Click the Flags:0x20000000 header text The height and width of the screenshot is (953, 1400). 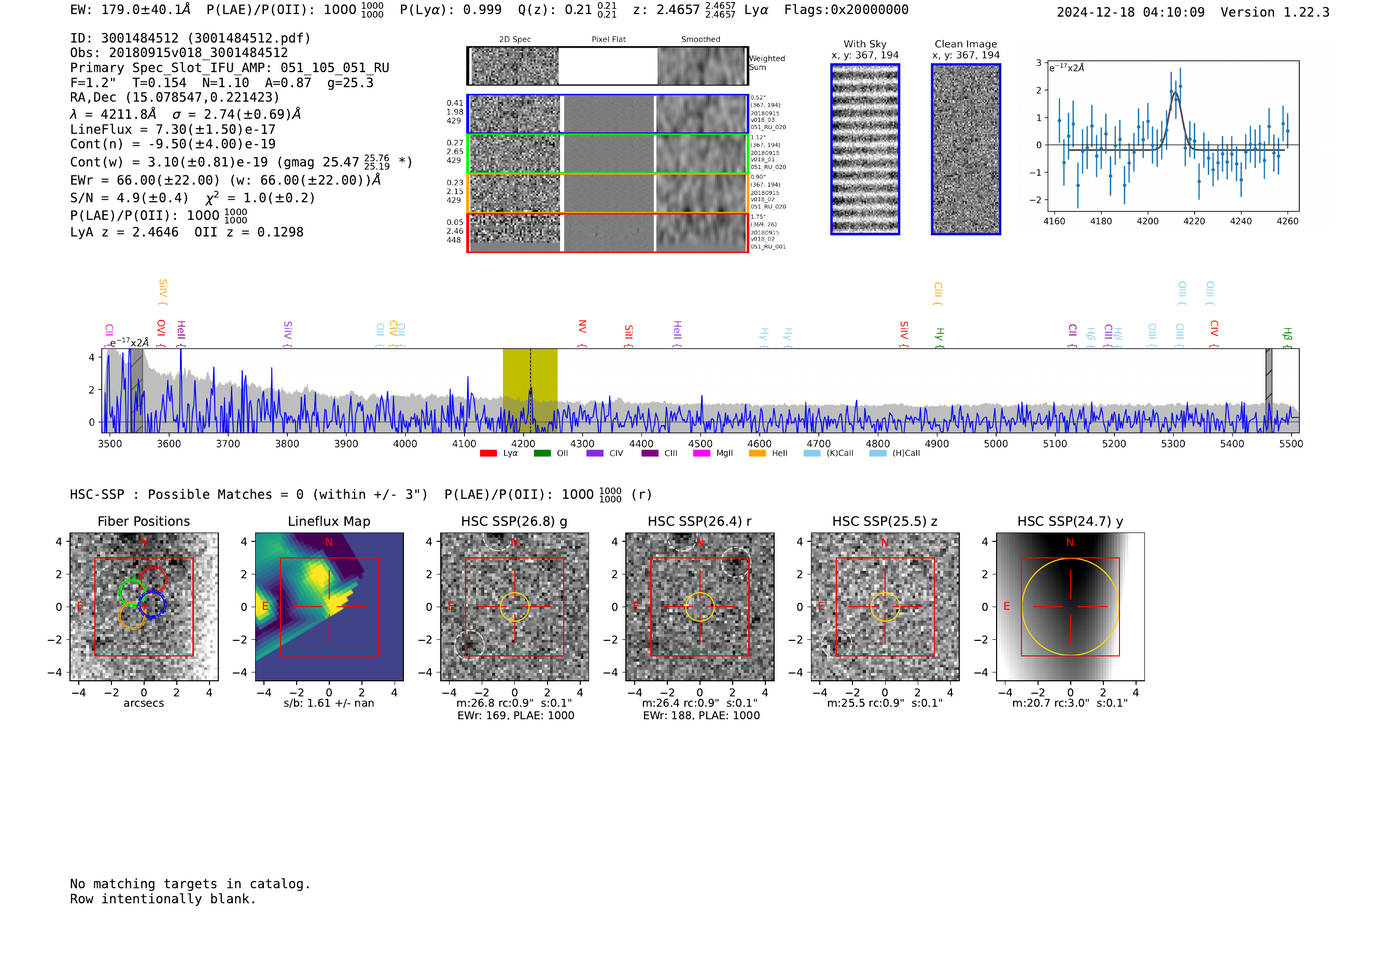point(846,9)
